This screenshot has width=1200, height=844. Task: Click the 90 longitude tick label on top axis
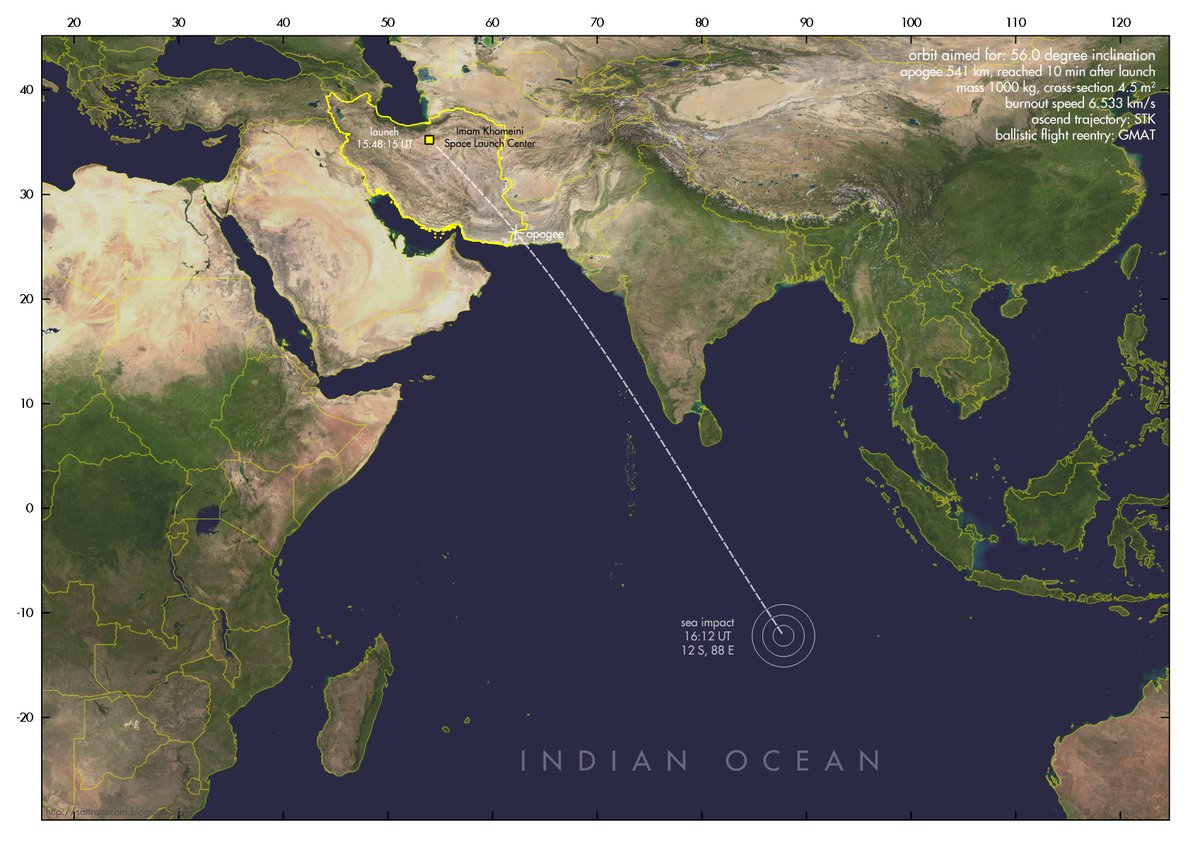point(805,22)
